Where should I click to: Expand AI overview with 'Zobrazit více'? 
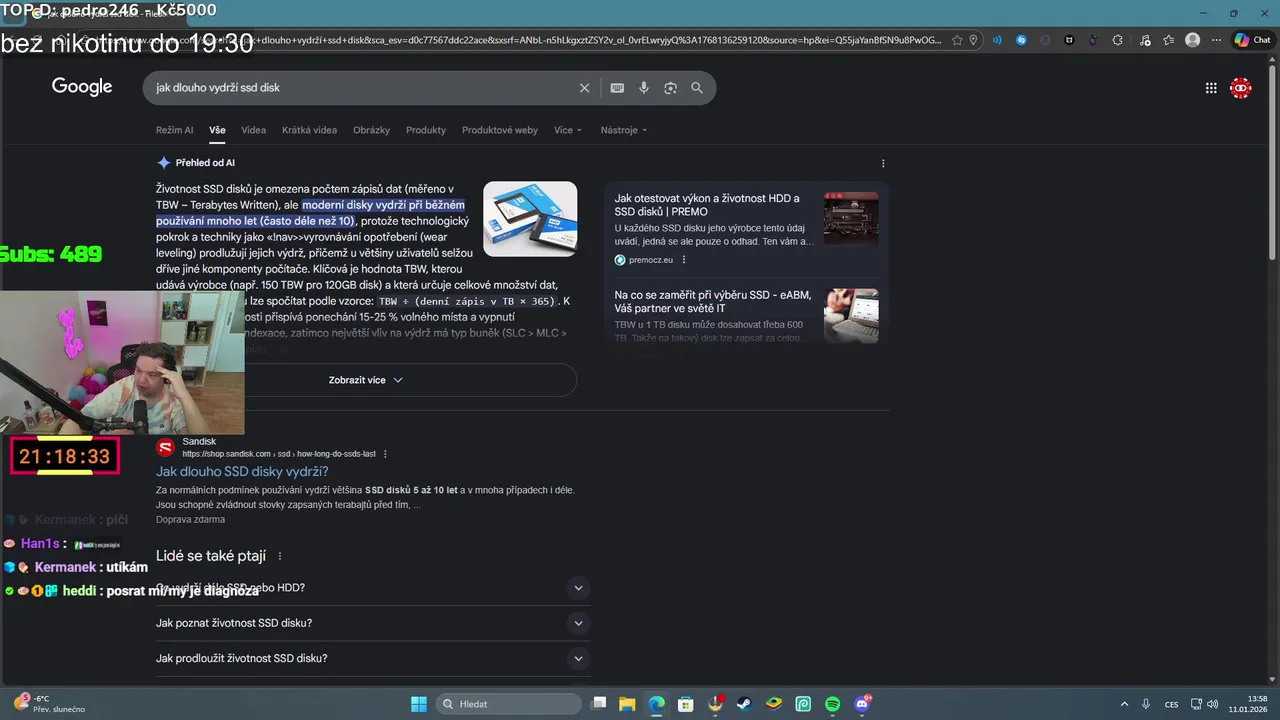click(x=366, y=380)
